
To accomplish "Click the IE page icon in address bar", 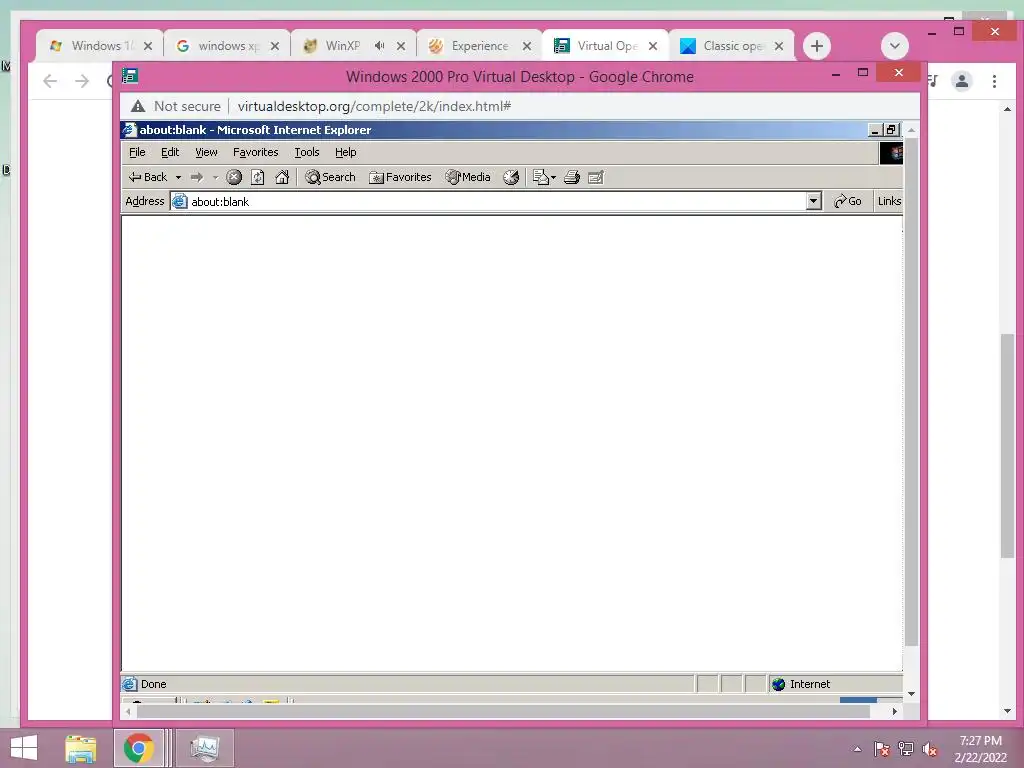I will [x=179, y=201].
